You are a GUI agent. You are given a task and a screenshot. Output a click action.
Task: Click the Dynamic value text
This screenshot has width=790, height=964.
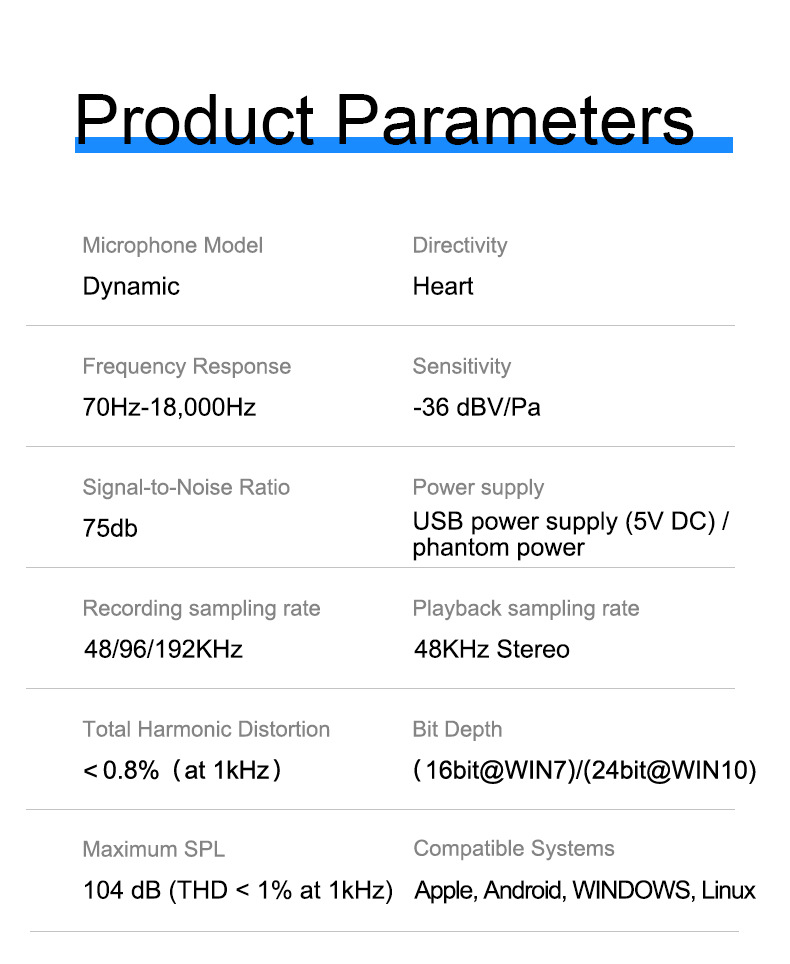point(131,287)
